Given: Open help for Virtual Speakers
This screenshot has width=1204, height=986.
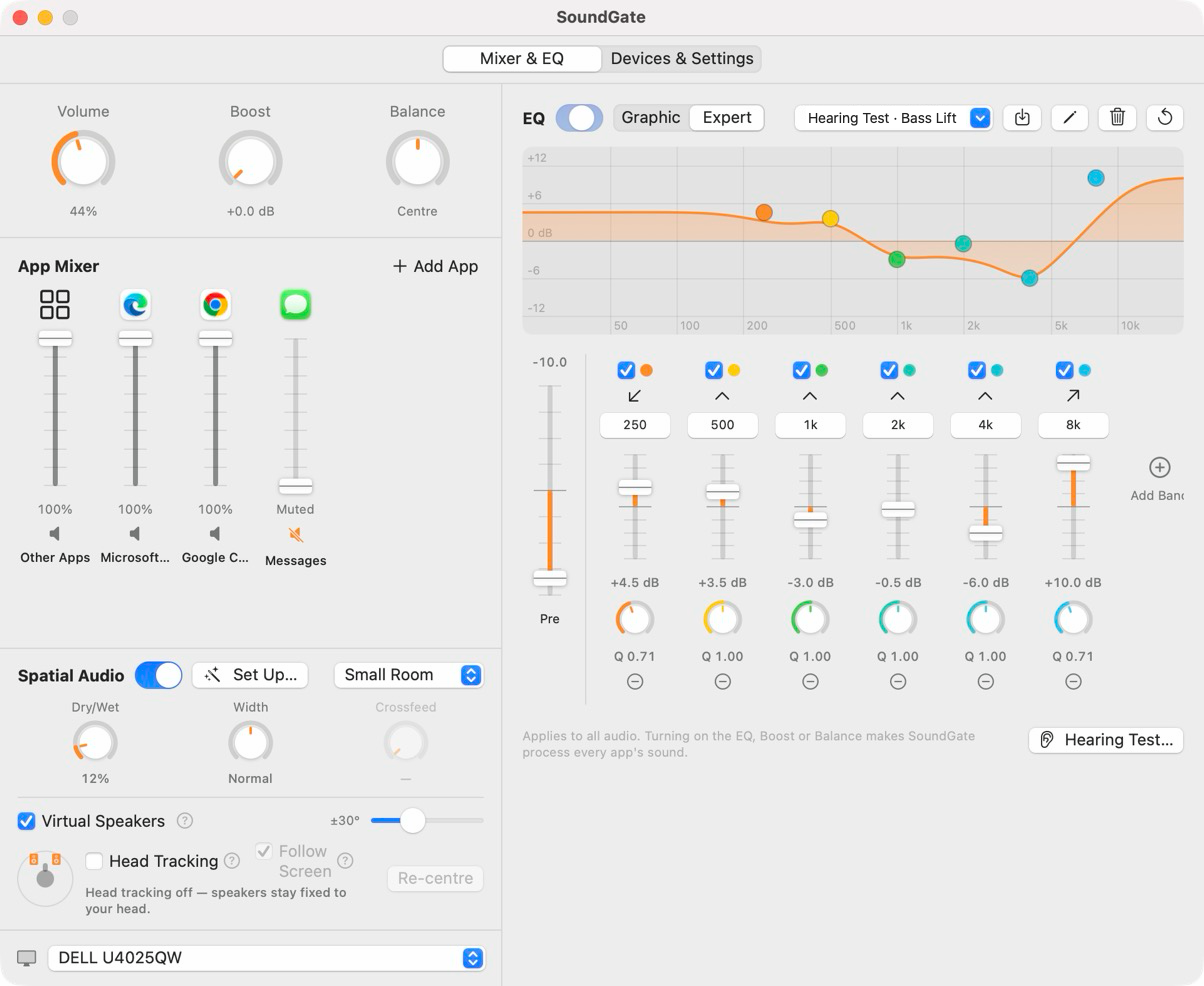Looking at the screenshot, I should (x=185, y=820).
